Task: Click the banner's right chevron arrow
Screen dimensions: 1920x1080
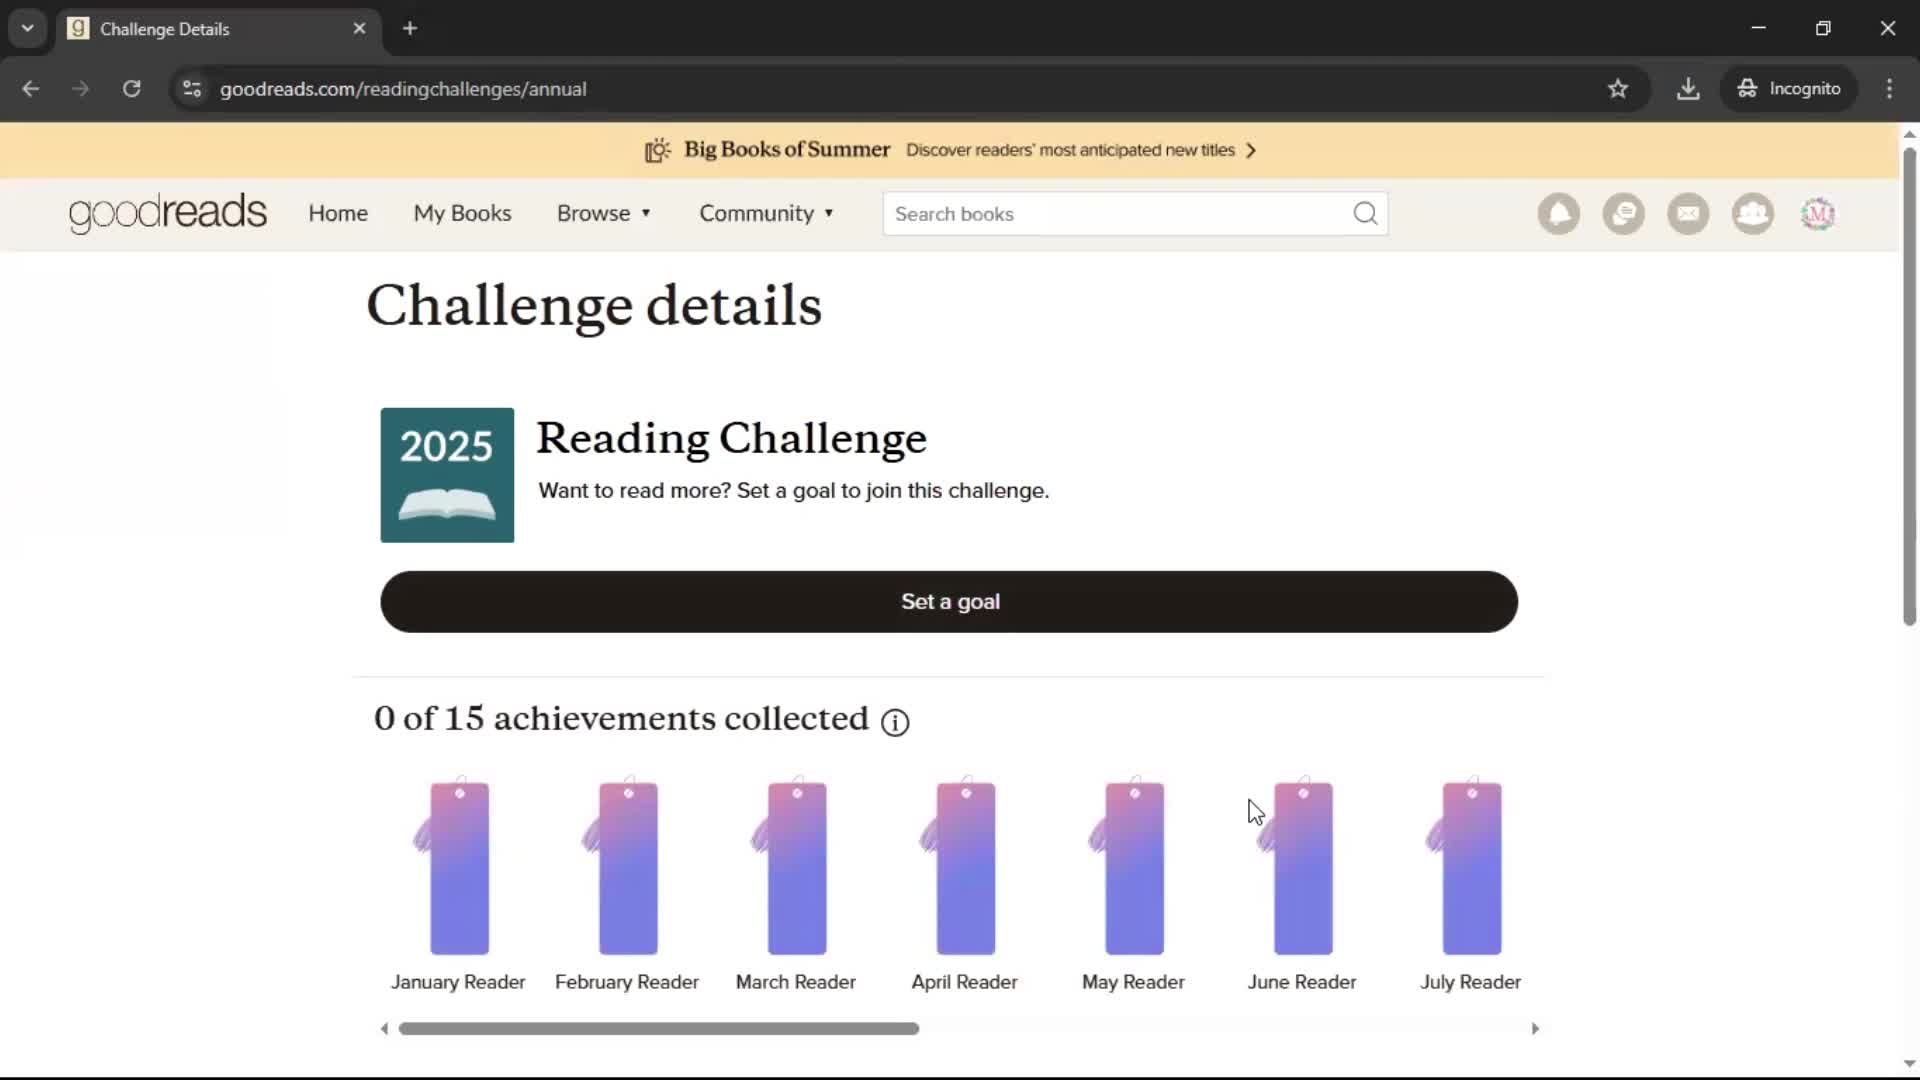Action: (1251, 150)
